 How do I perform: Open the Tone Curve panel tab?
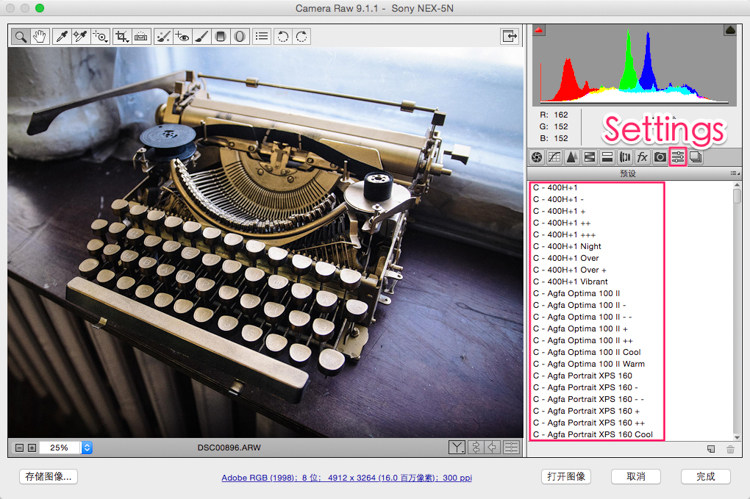point(554,157)
